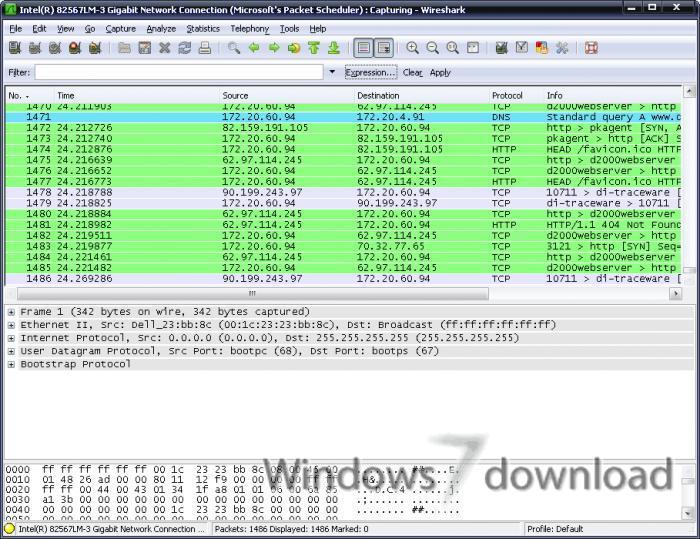Open the filter history dropdown arrow
The height and width of the screenshot is (539, 700).
pyautogui.click(x=332, y=72)
